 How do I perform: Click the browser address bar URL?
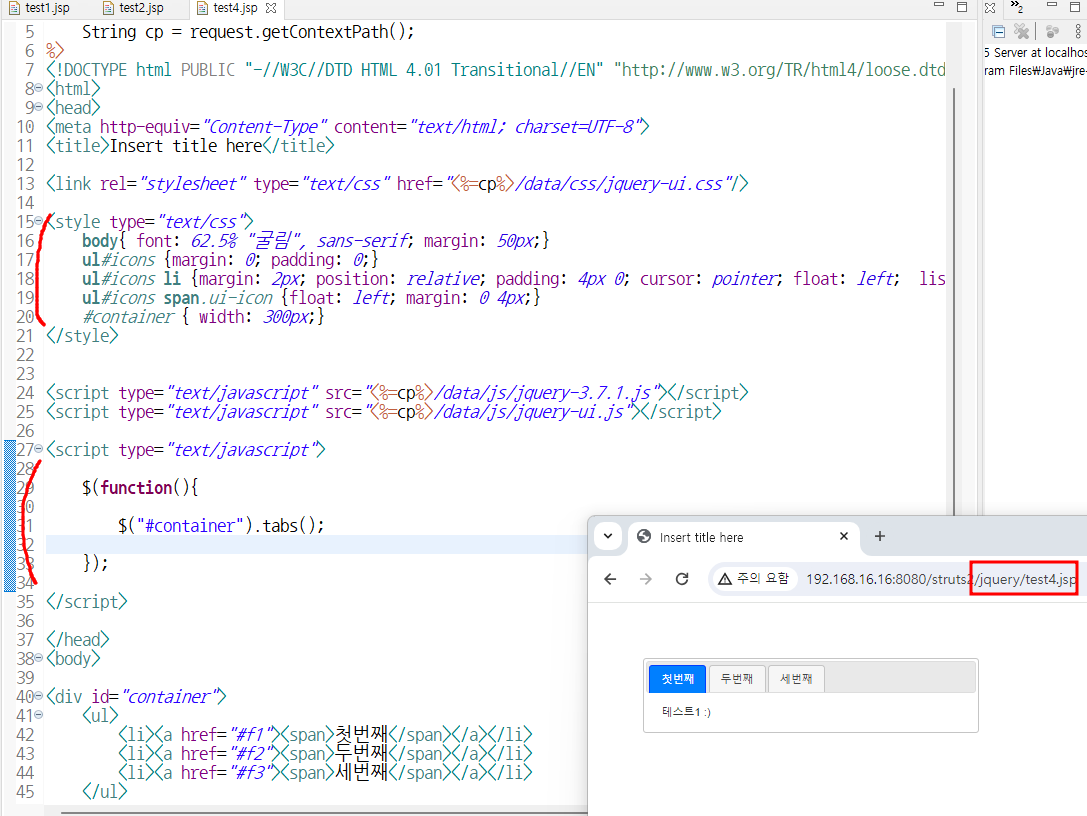pos(941,580)
